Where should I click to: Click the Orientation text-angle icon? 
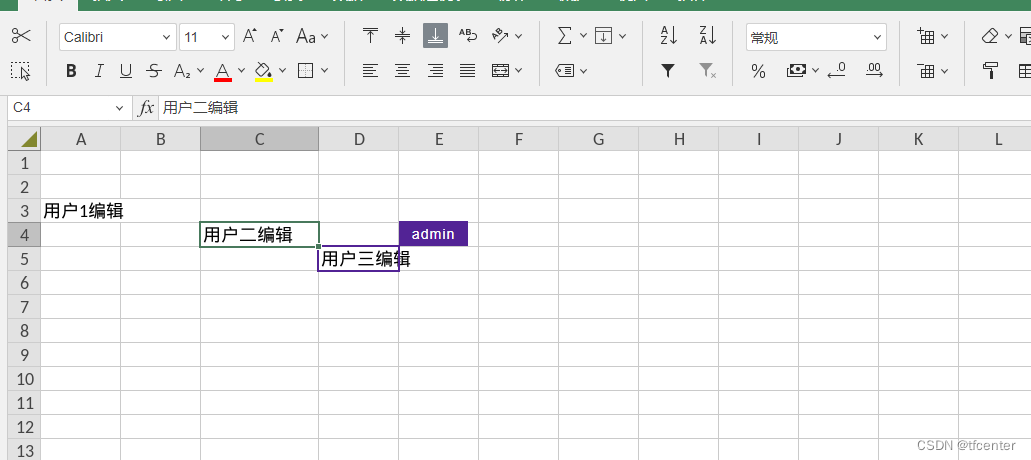click(x=500, y=36)
